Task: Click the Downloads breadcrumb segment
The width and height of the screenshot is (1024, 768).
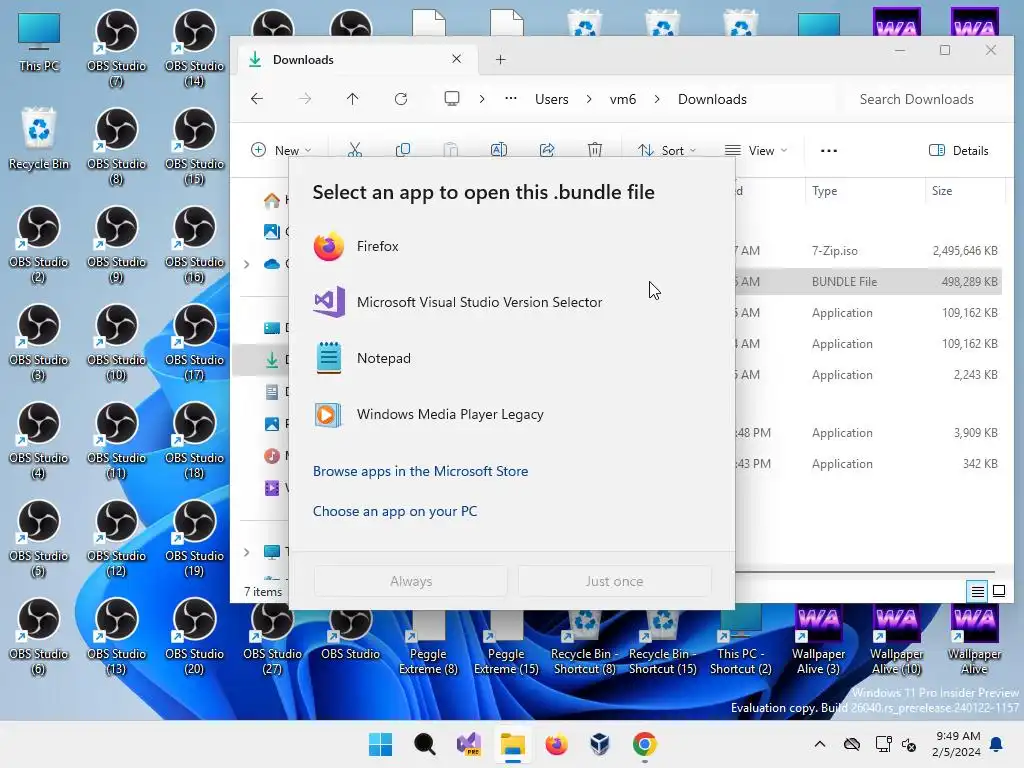Action: click(x=712, y=99)
